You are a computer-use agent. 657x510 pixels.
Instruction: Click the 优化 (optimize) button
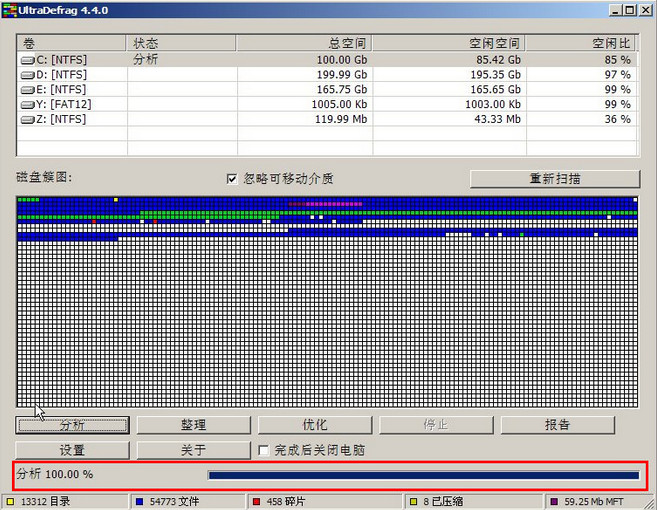click(x=315, y=425)
